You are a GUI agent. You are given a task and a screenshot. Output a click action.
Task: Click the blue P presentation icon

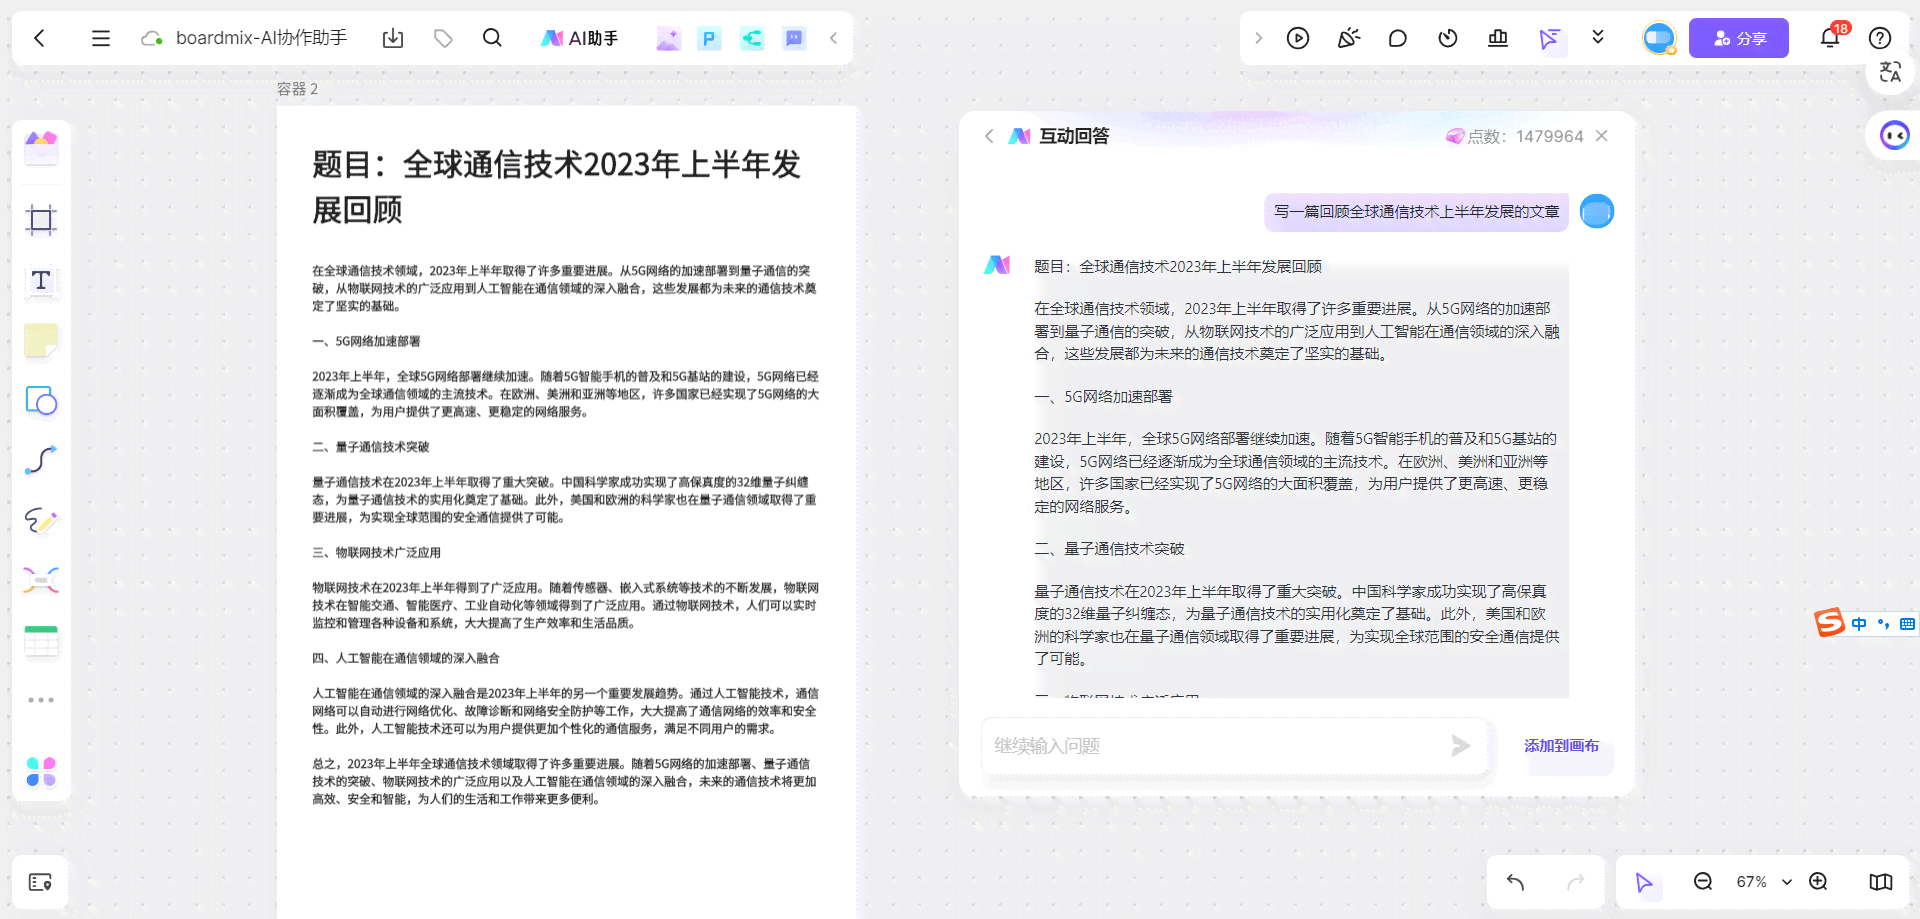tap(709, 39)
